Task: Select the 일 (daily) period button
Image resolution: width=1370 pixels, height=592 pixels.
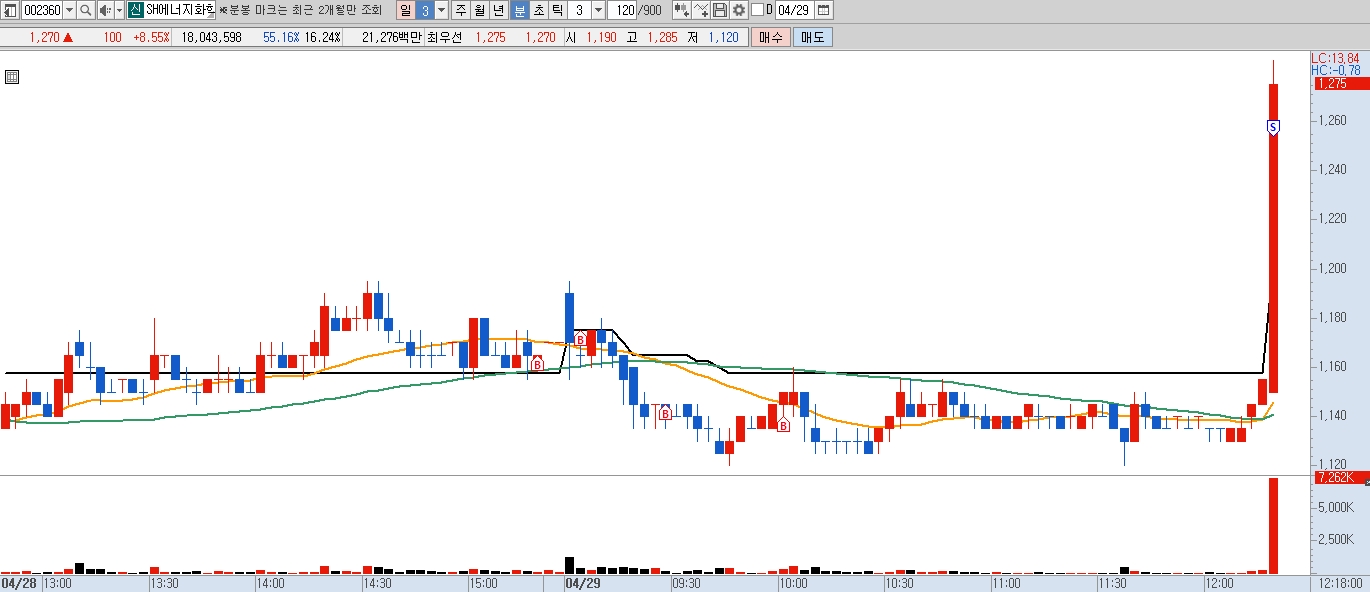Action: click(405, 10)
